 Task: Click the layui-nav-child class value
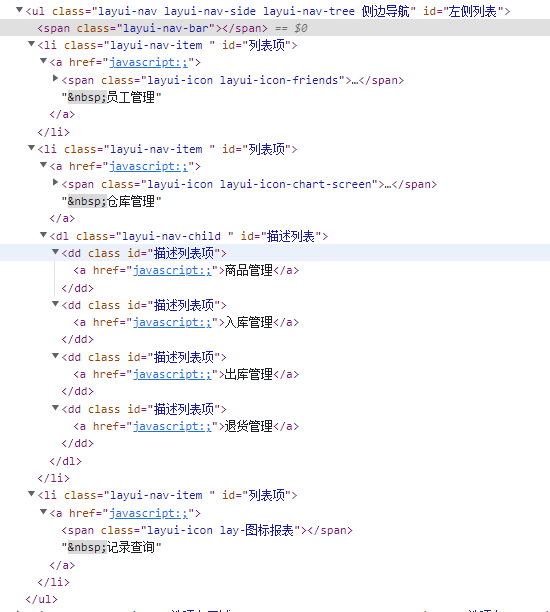[x=171, y=236]
